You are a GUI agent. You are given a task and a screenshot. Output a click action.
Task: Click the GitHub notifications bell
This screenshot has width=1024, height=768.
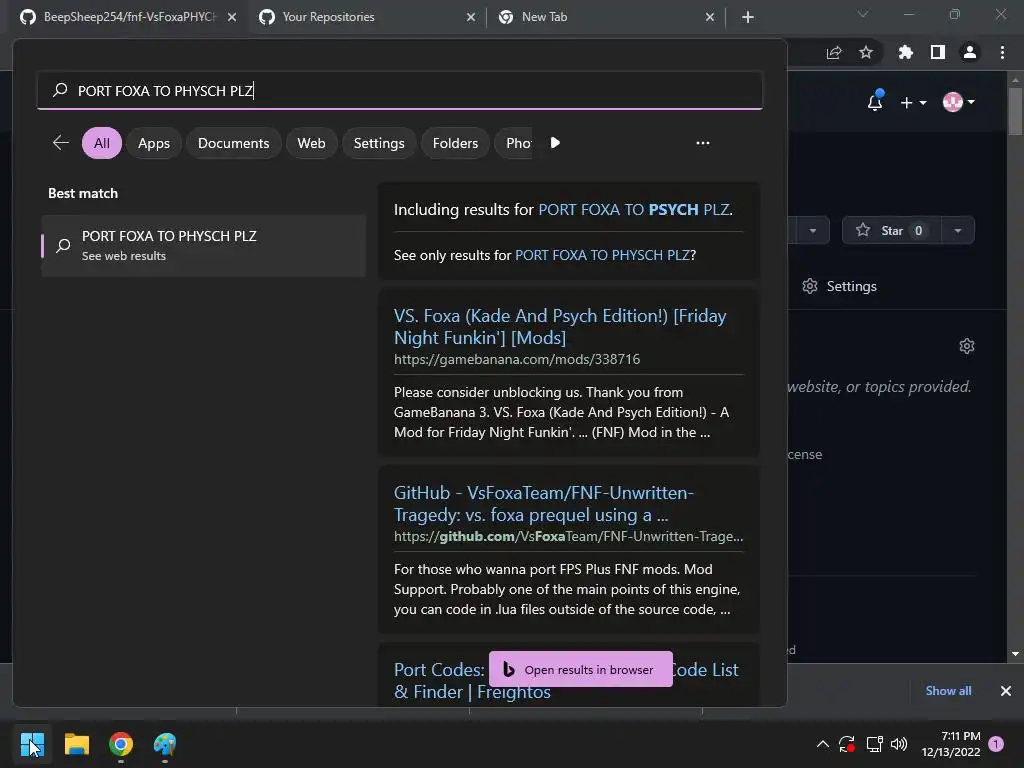pyautogui.click(x=875, y=101)
